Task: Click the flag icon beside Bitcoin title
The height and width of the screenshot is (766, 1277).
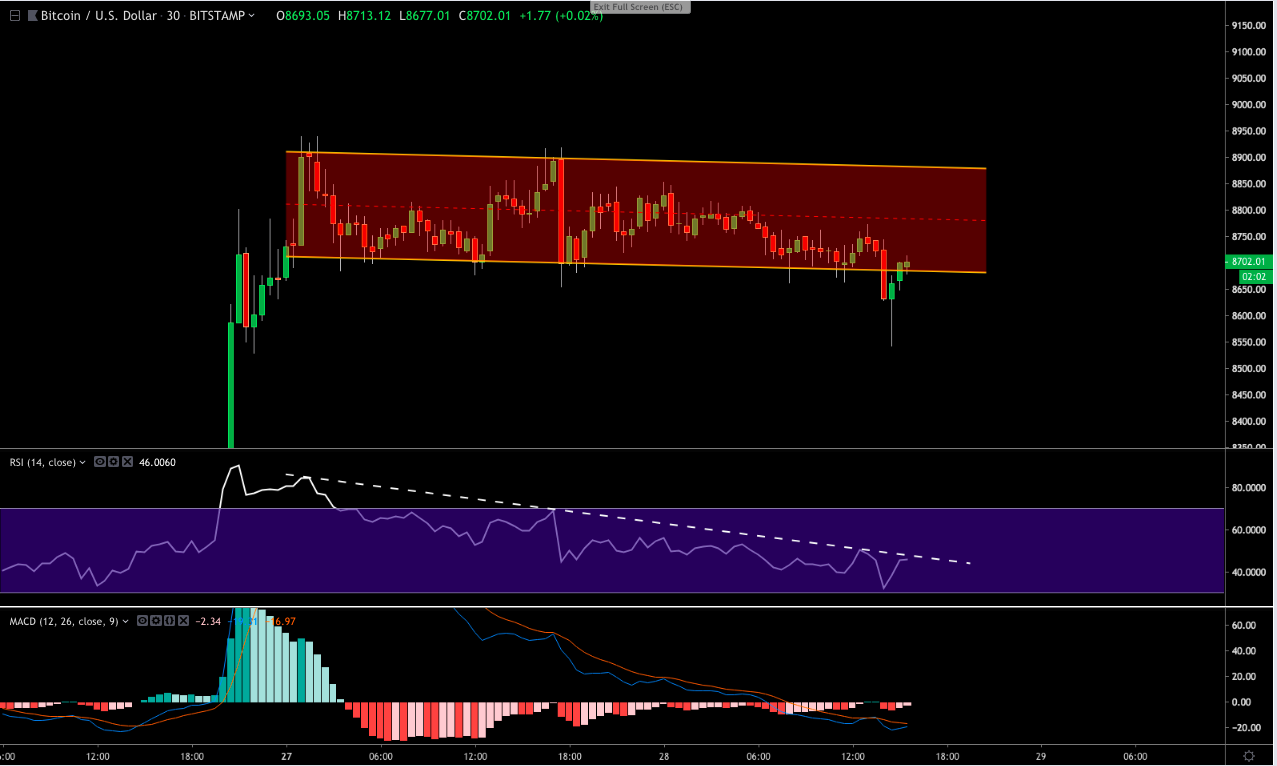Action: coord(32,16)
